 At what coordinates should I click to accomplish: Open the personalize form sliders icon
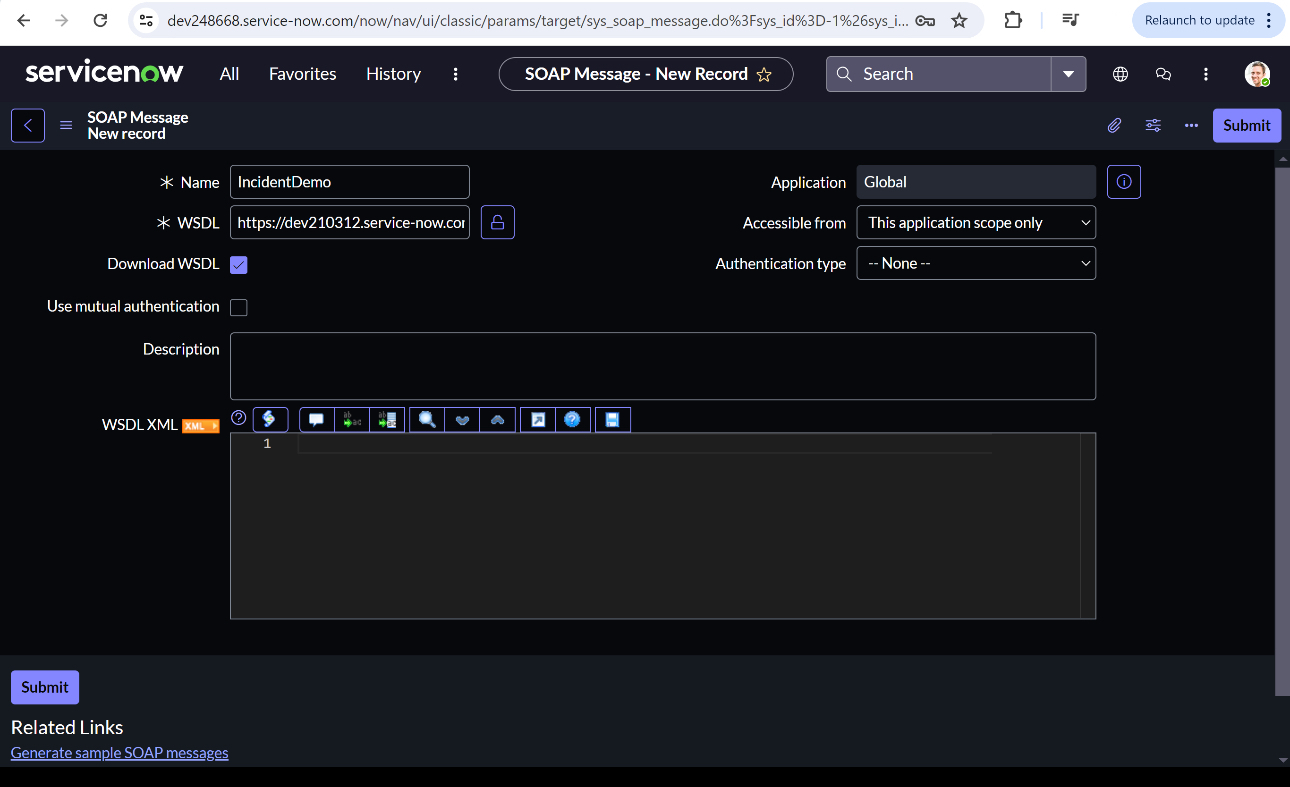pyautogui.click(x=1153, y=125)
